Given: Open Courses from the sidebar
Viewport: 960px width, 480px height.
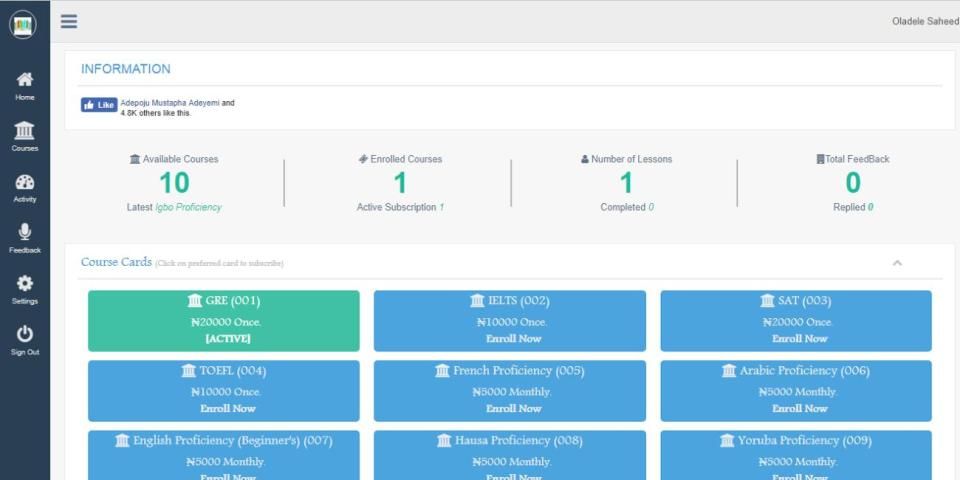Looking at the screenshot, I should point(25,132).
